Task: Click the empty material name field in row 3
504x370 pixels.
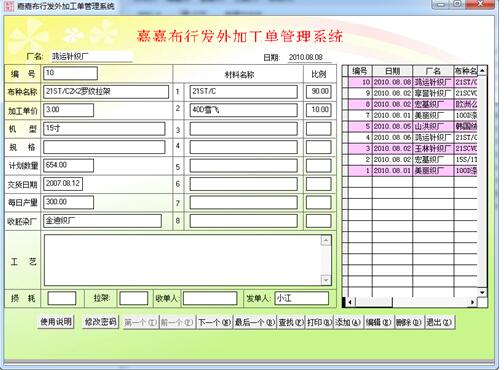Action: pos(244,129)
